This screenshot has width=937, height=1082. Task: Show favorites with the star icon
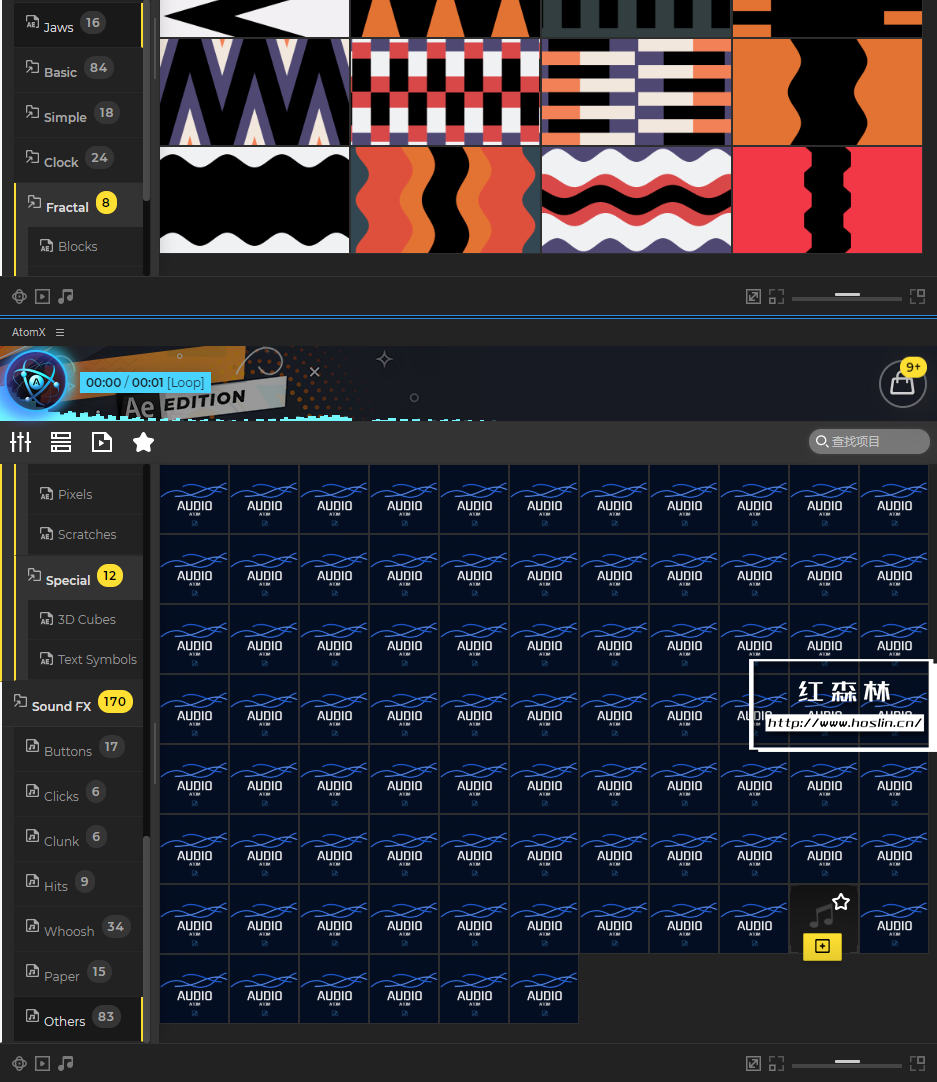point(144,442)
